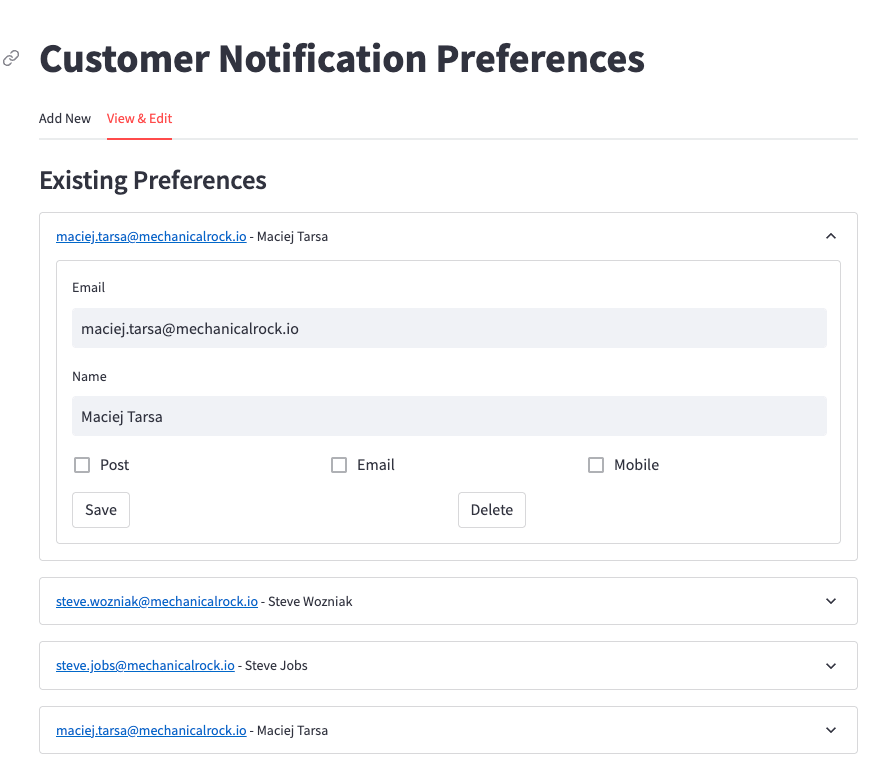Open the maciej.tarsa@mechanicalrock.io link in the top card
The height and width of the screenshot is (770, 885).
coord(151,236)
